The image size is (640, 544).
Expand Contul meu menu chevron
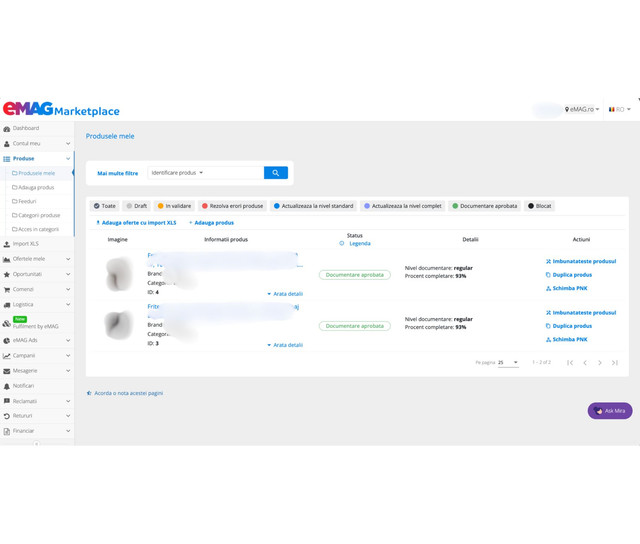coord(68,144)
